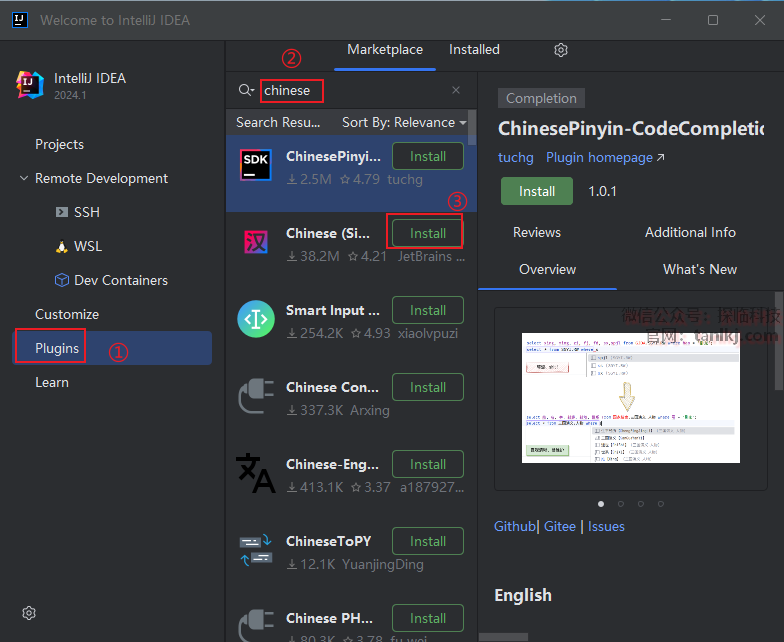The height and width of the screenshot is (642, 784).
Task: Switch to the What's New tab
Action: pos(699,269)
